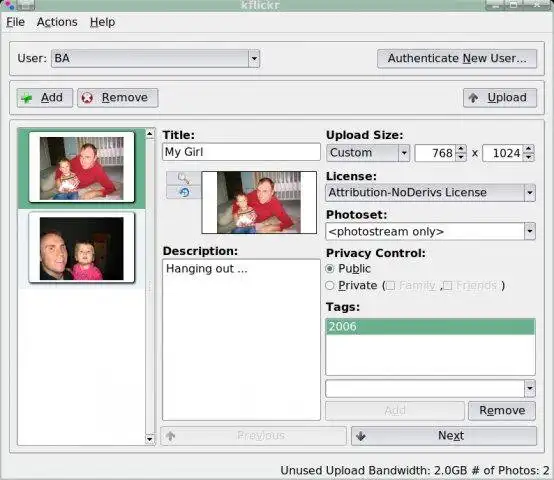The height and width of the screenshot is (480, 554).
Task: Decrease the 768 width value
Action: 461,157
